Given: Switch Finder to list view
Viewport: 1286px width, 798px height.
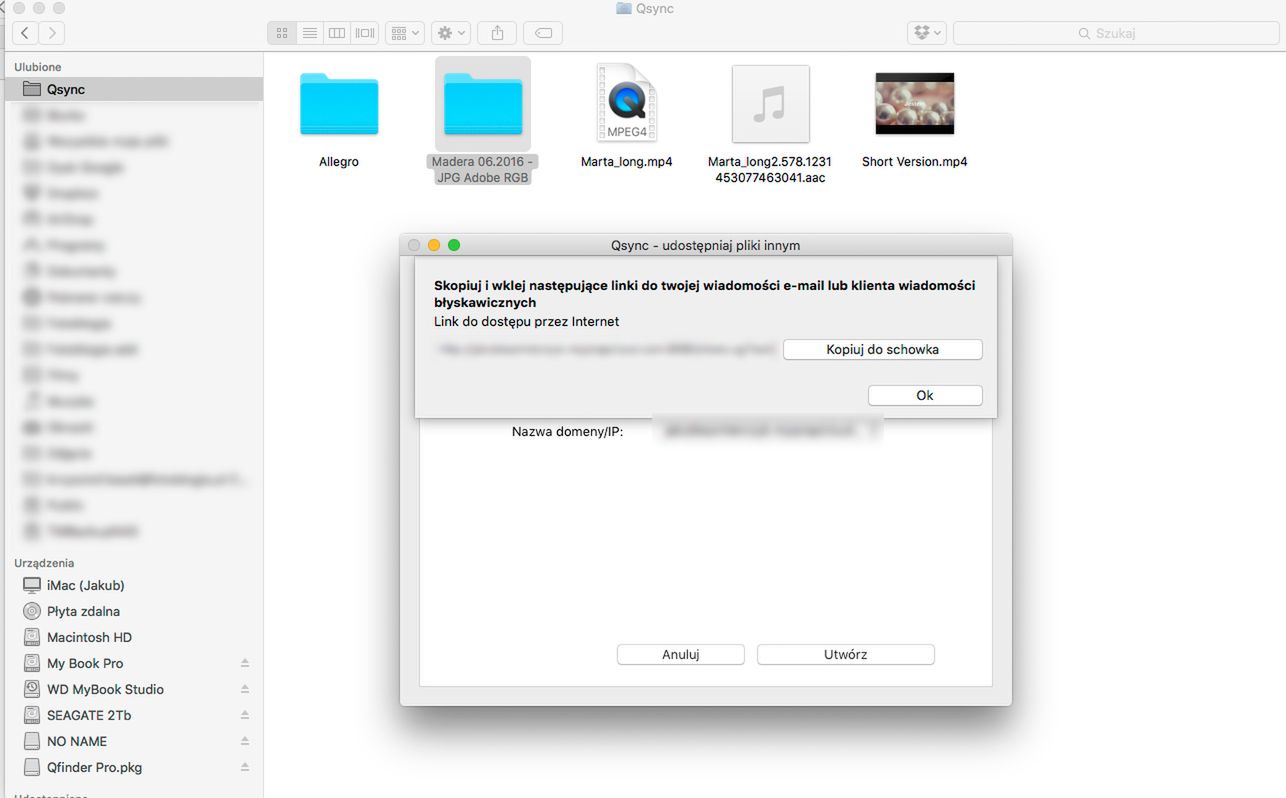Looking at the screenshot, I should pyautogui.click(x=310, y=33).
